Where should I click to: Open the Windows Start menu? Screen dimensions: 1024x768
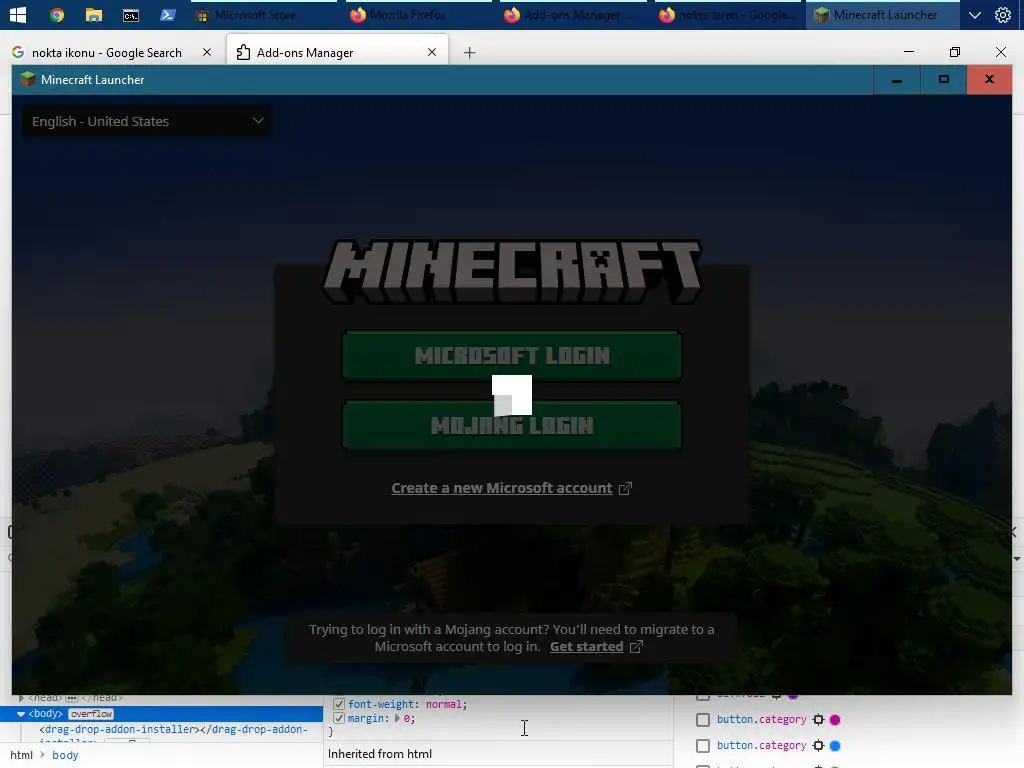tap(18, 14)
